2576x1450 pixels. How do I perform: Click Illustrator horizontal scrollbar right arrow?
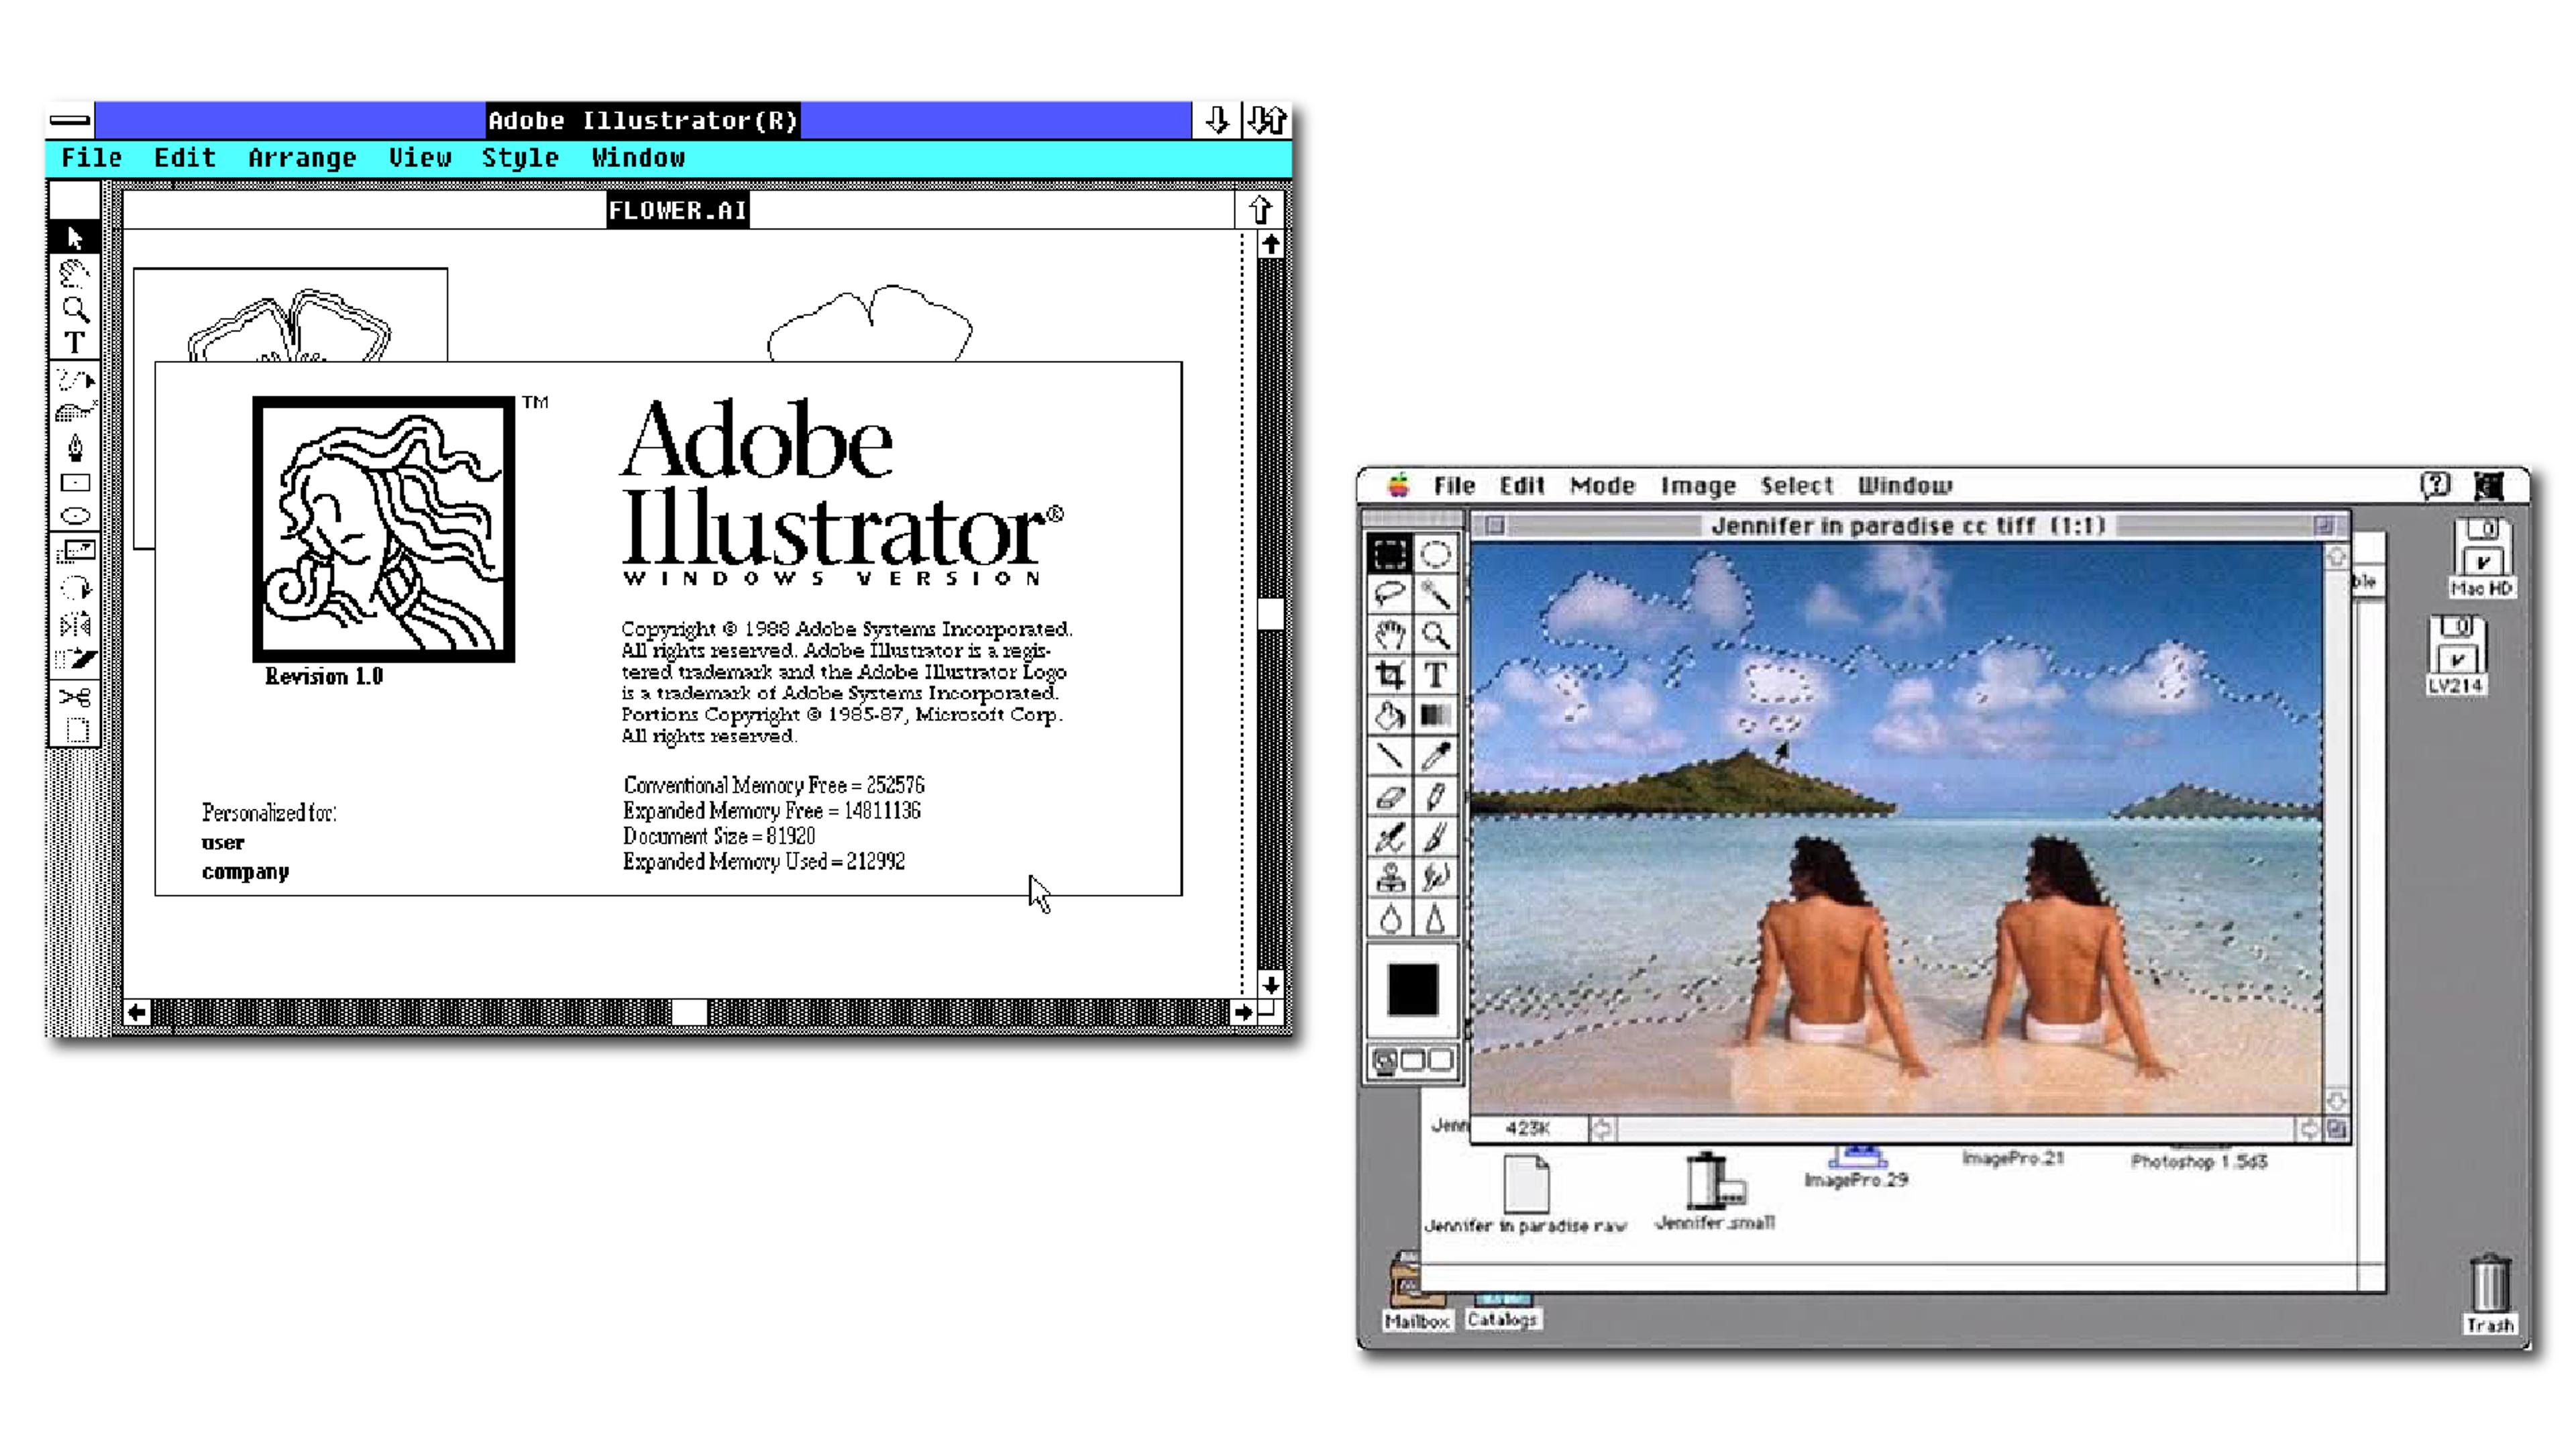1242,1013
